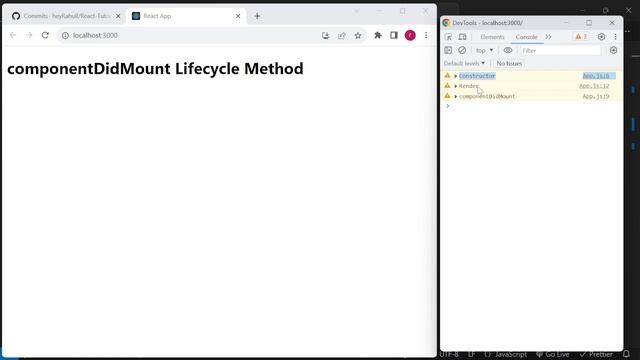Screen dimensions: 640x360
Task: Click the LF line ending status item
Action: (x=471, y=354)
